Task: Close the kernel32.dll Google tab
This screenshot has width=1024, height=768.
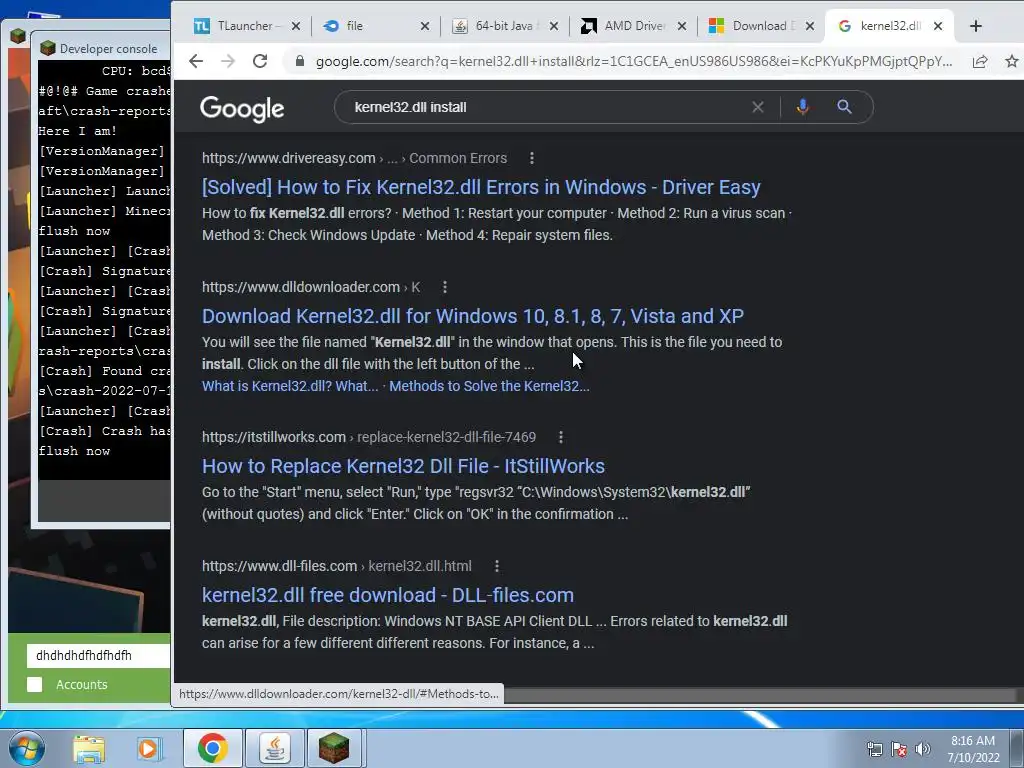Action: pyautogui.click(x=938, y=26)
